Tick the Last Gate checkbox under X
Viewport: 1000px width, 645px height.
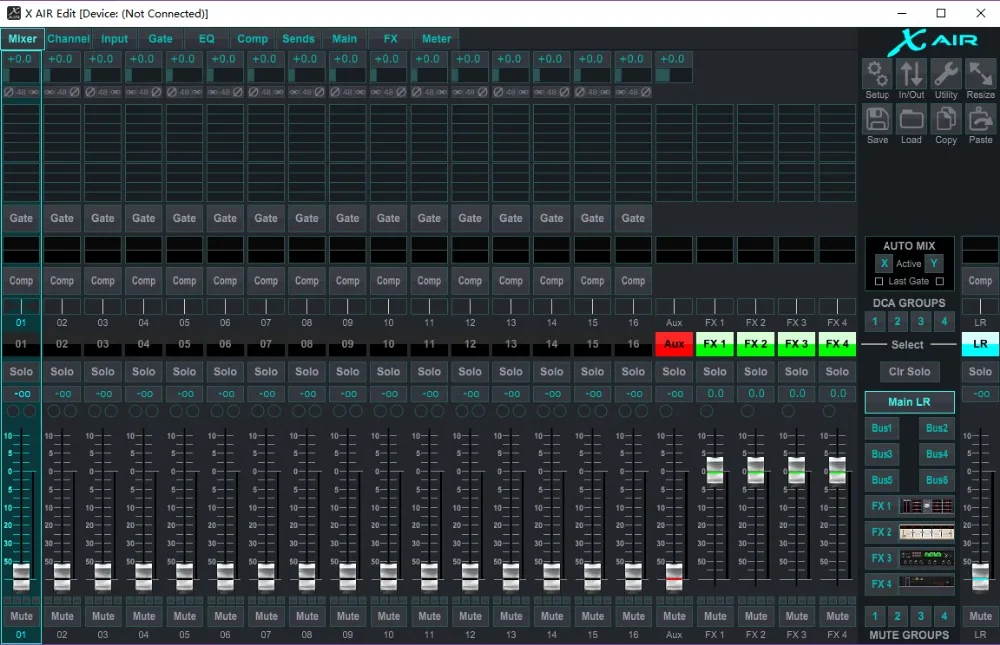pyautogui.click(x=879, y=281)
